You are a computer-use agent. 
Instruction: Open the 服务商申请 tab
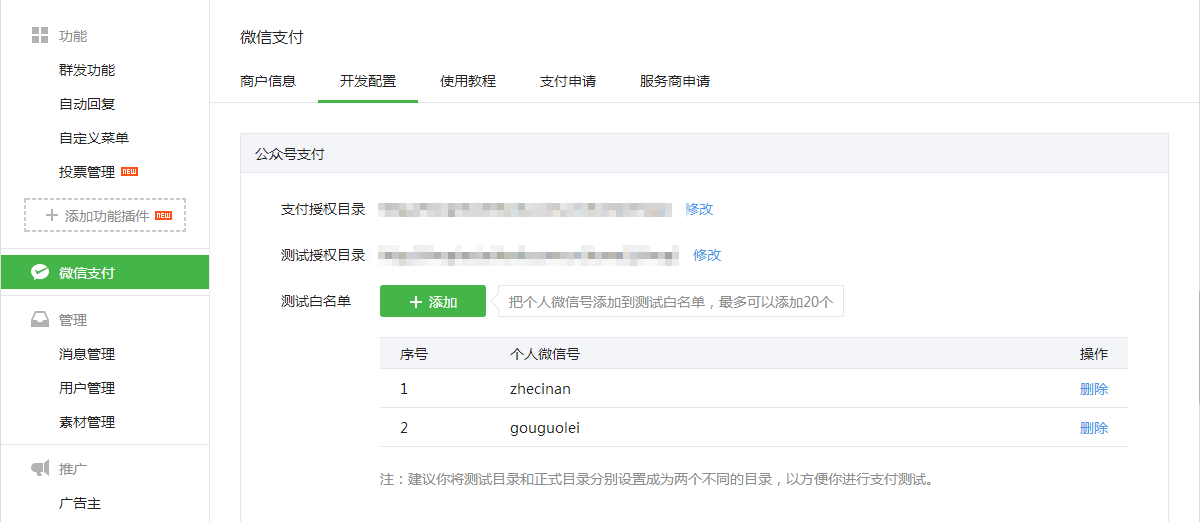pyautogui.click(x=675, y=81)
